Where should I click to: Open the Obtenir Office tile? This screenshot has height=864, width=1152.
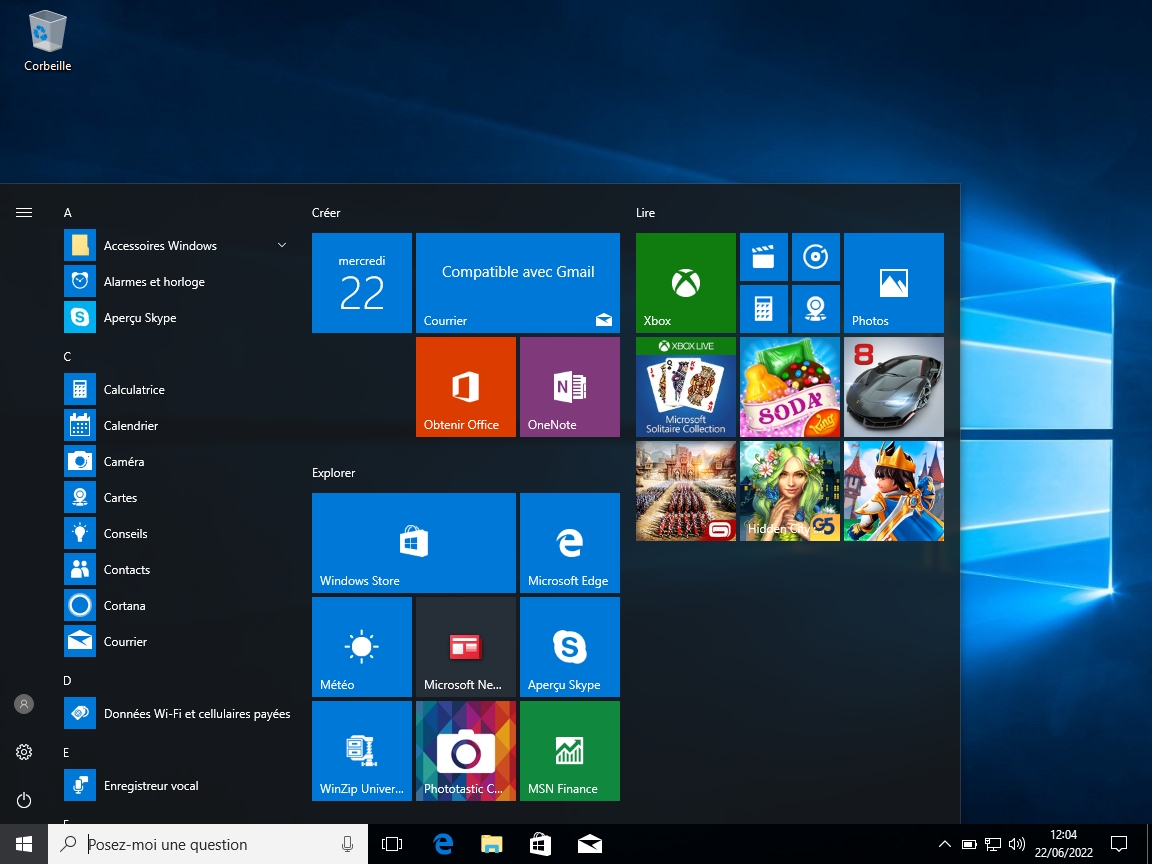pos(466,387)
